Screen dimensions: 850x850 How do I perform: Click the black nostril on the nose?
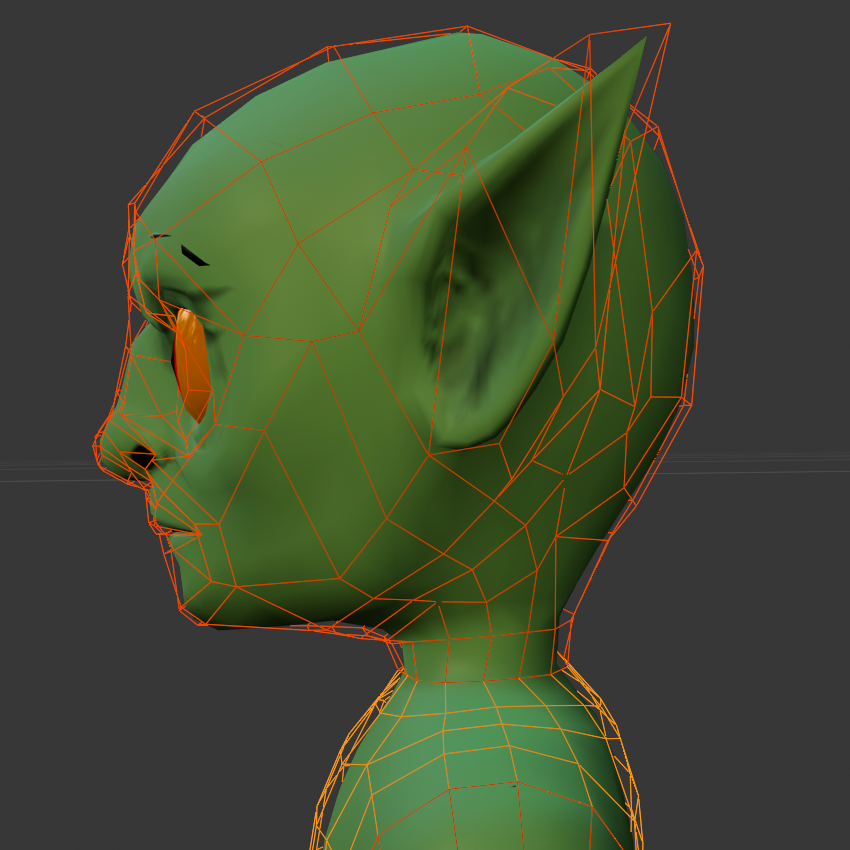point(143,456)
